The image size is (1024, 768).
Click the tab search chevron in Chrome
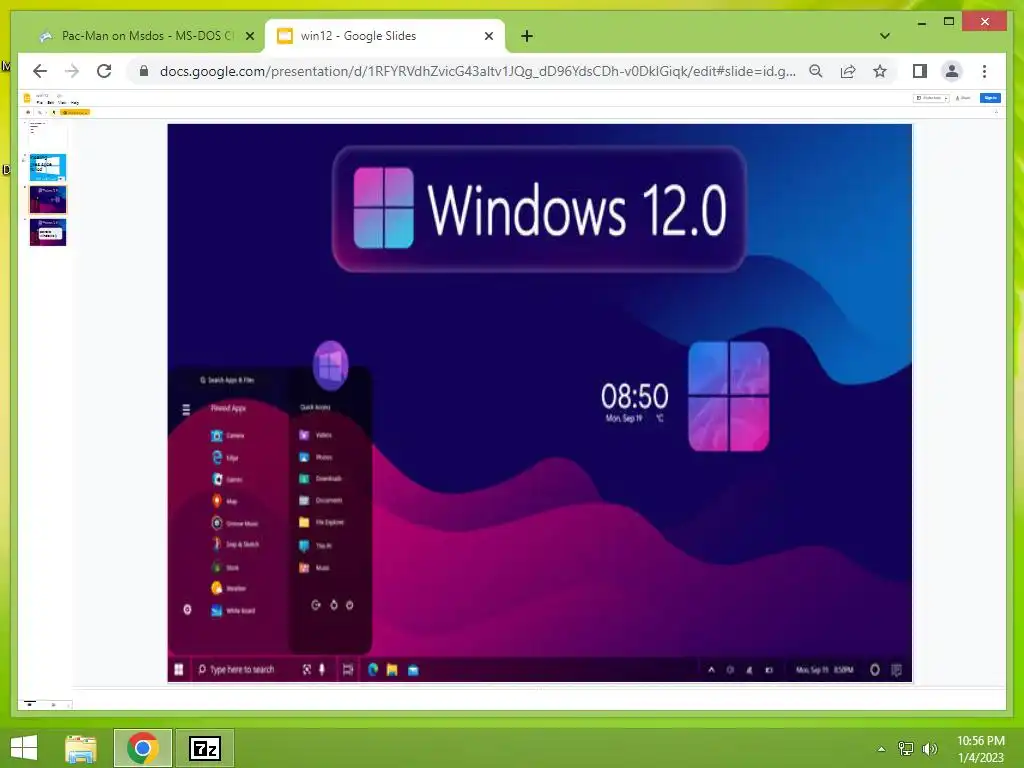[x=885, y=36]
